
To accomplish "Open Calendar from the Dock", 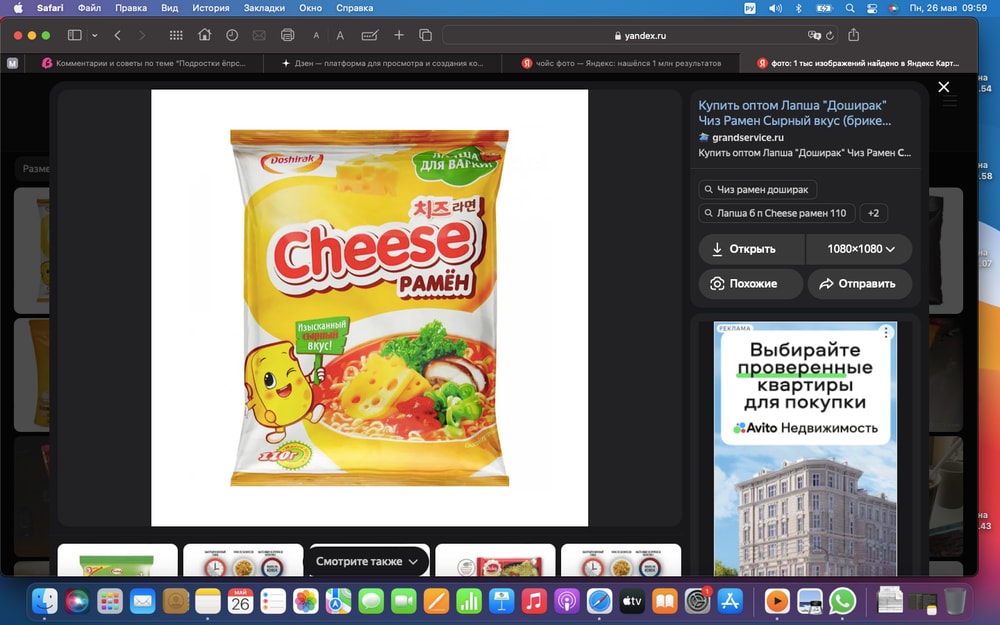I will tap(240, 601).
